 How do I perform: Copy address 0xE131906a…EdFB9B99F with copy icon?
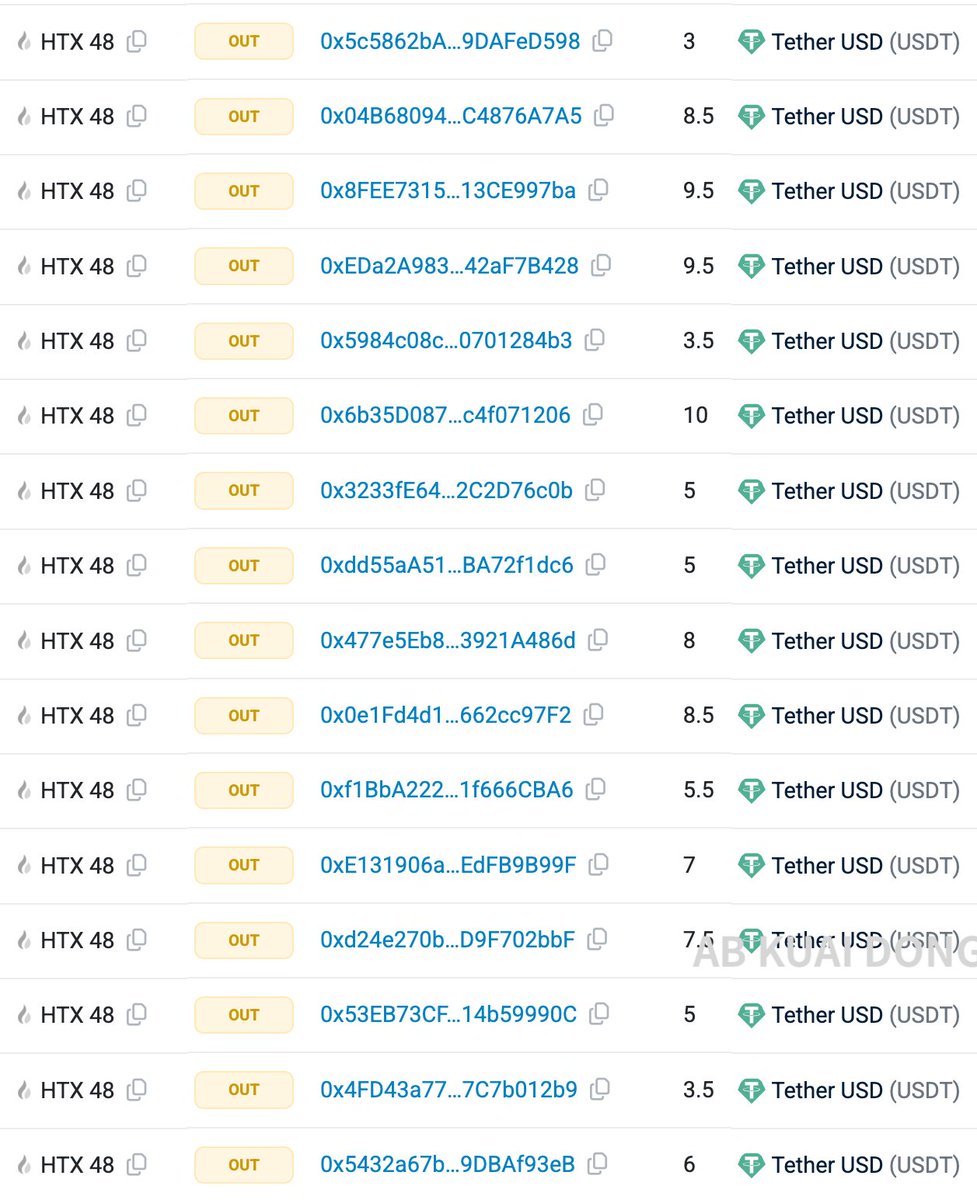click(x=599, y=865)
